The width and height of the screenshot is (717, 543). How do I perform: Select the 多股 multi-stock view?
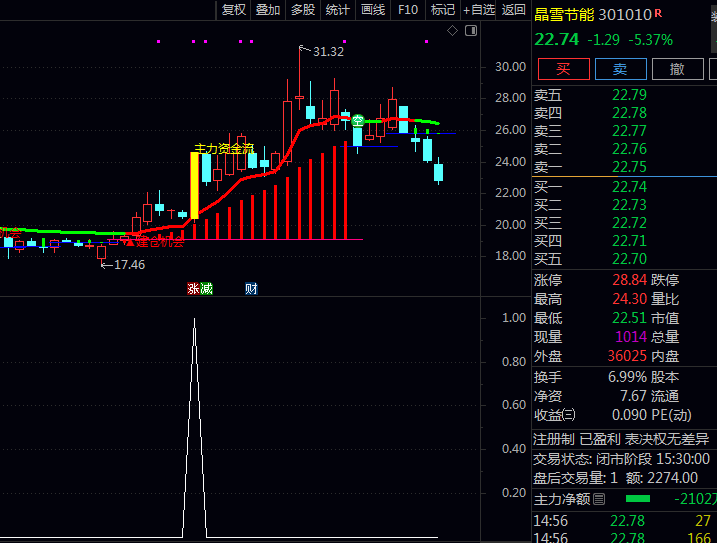(x=303, y=10)
